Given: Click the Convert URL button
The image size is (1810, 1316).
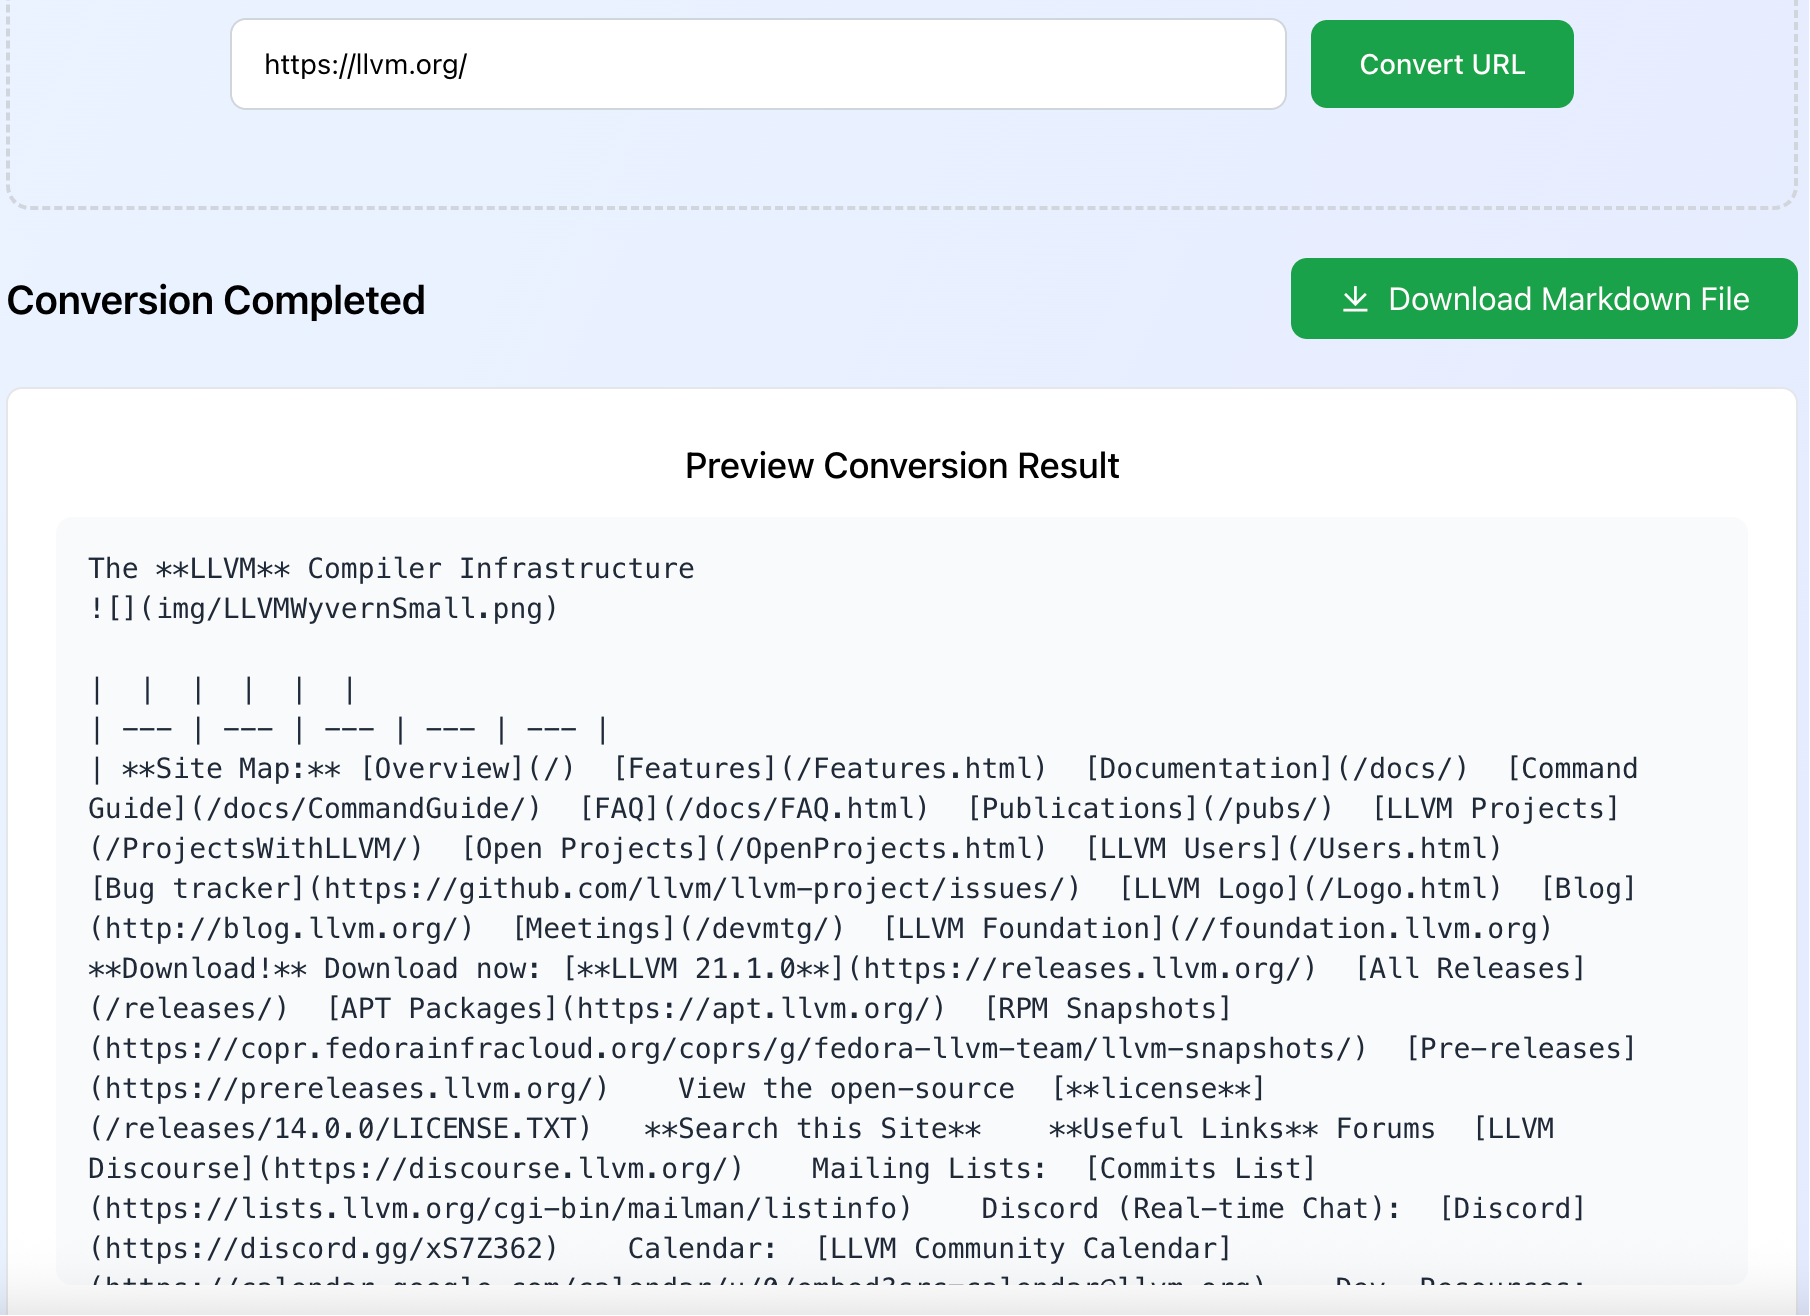Looking at the screenshot, I should point(1442,64).
